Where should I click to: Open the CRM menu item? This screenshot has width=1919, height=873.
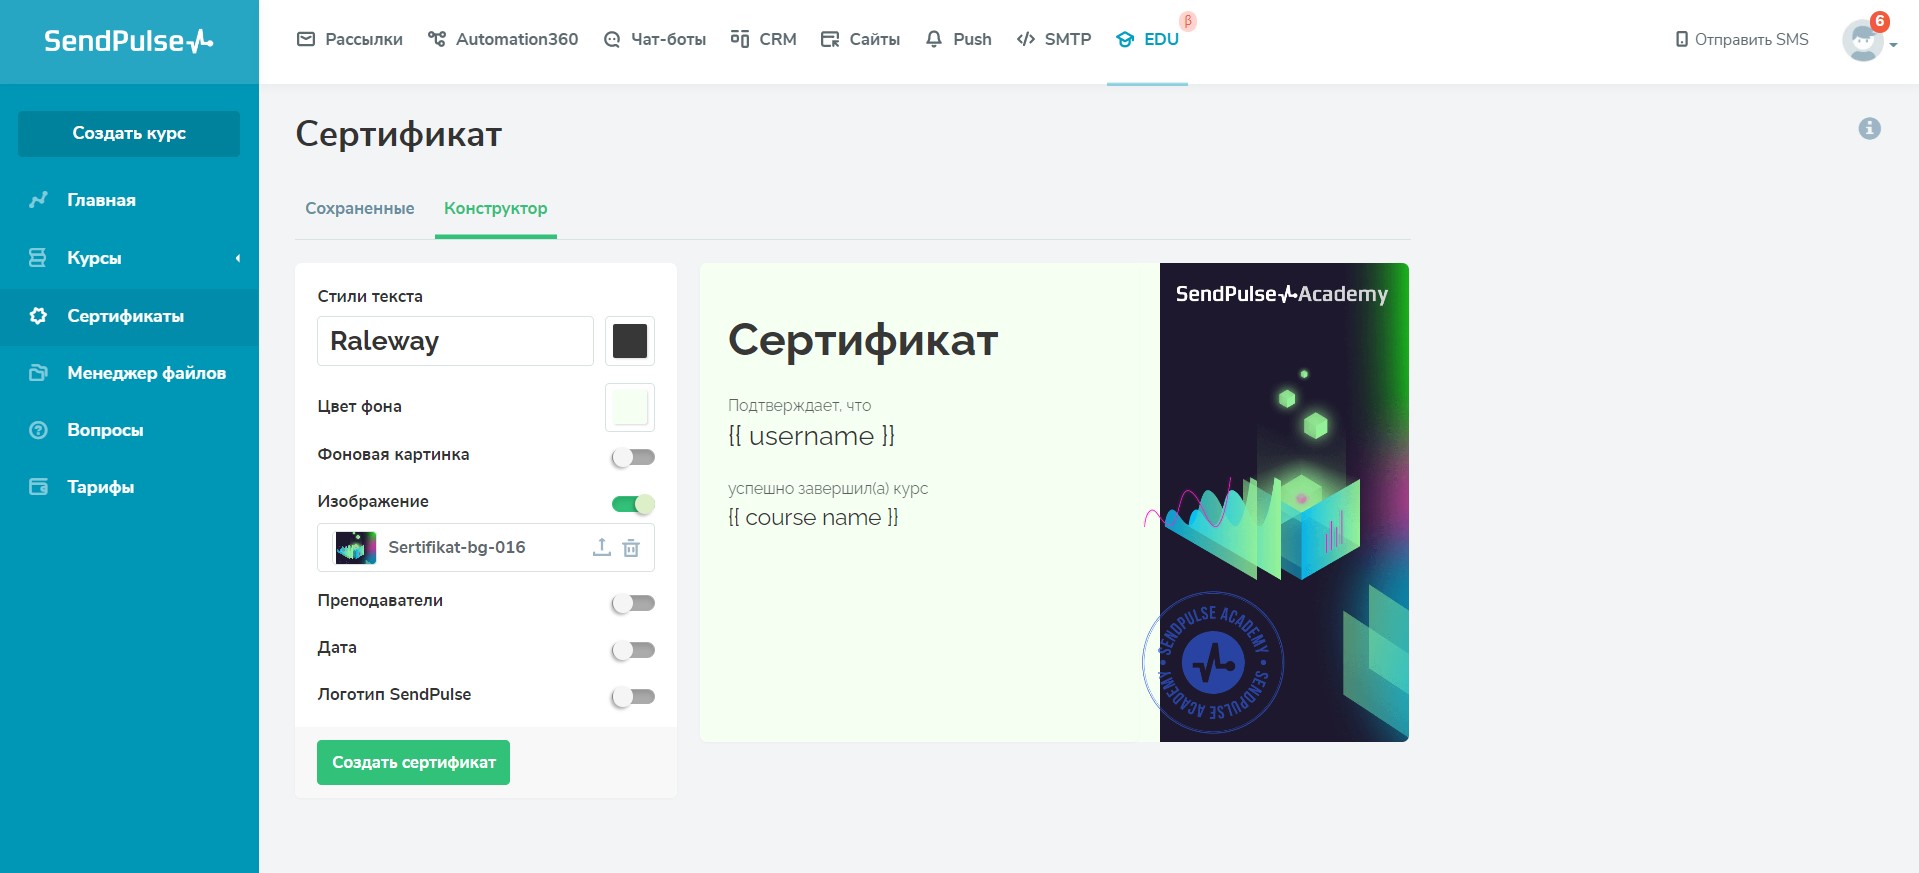tap(764, 39)
